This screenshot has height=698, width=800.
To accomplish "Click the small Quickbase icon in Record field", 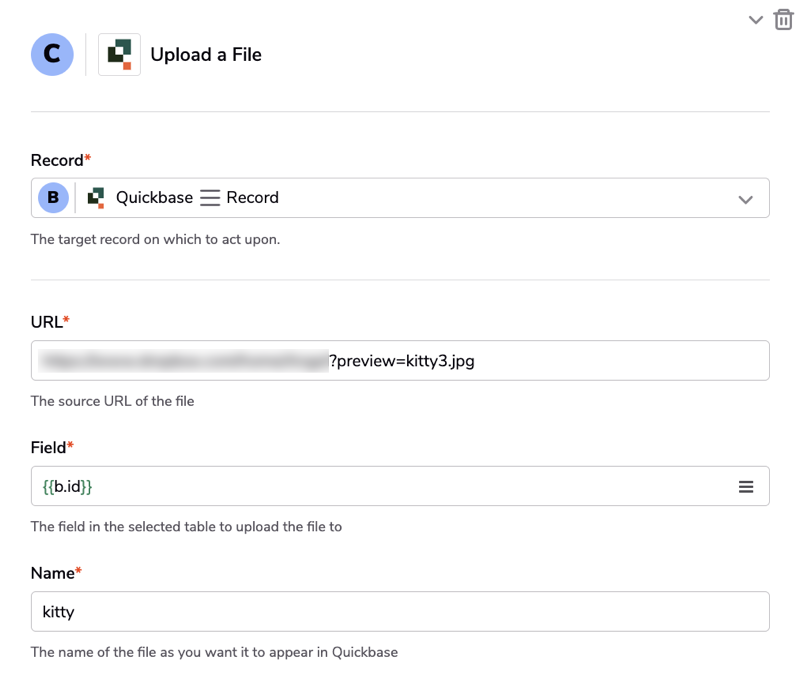I will [96, 198].
